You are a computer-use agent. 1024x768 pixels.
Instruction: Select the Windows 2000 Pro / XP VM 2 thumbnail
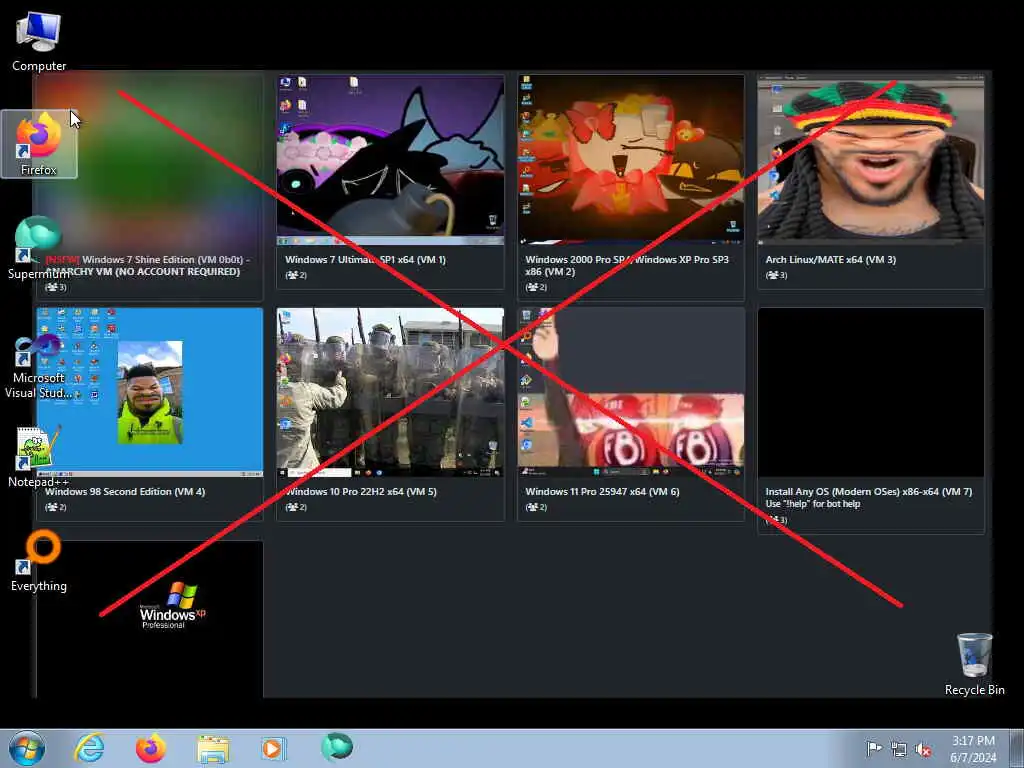[x=631, y=160]
